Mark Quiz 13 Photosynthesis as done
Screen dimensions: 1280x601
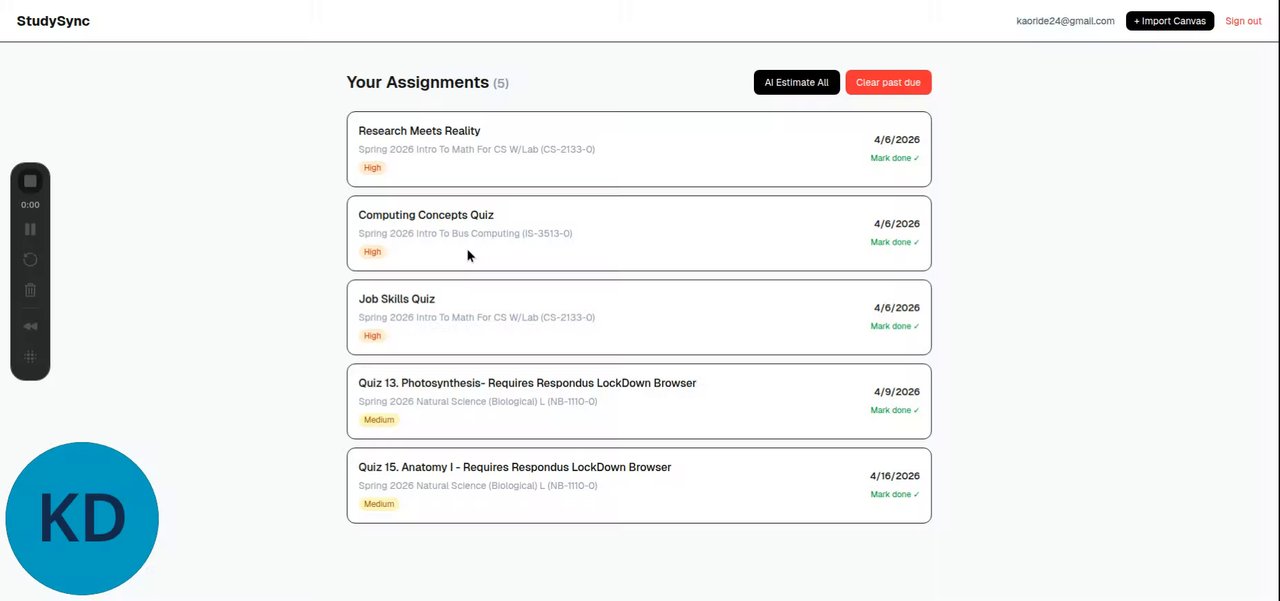pyautogui.click(x=894, y=410)
